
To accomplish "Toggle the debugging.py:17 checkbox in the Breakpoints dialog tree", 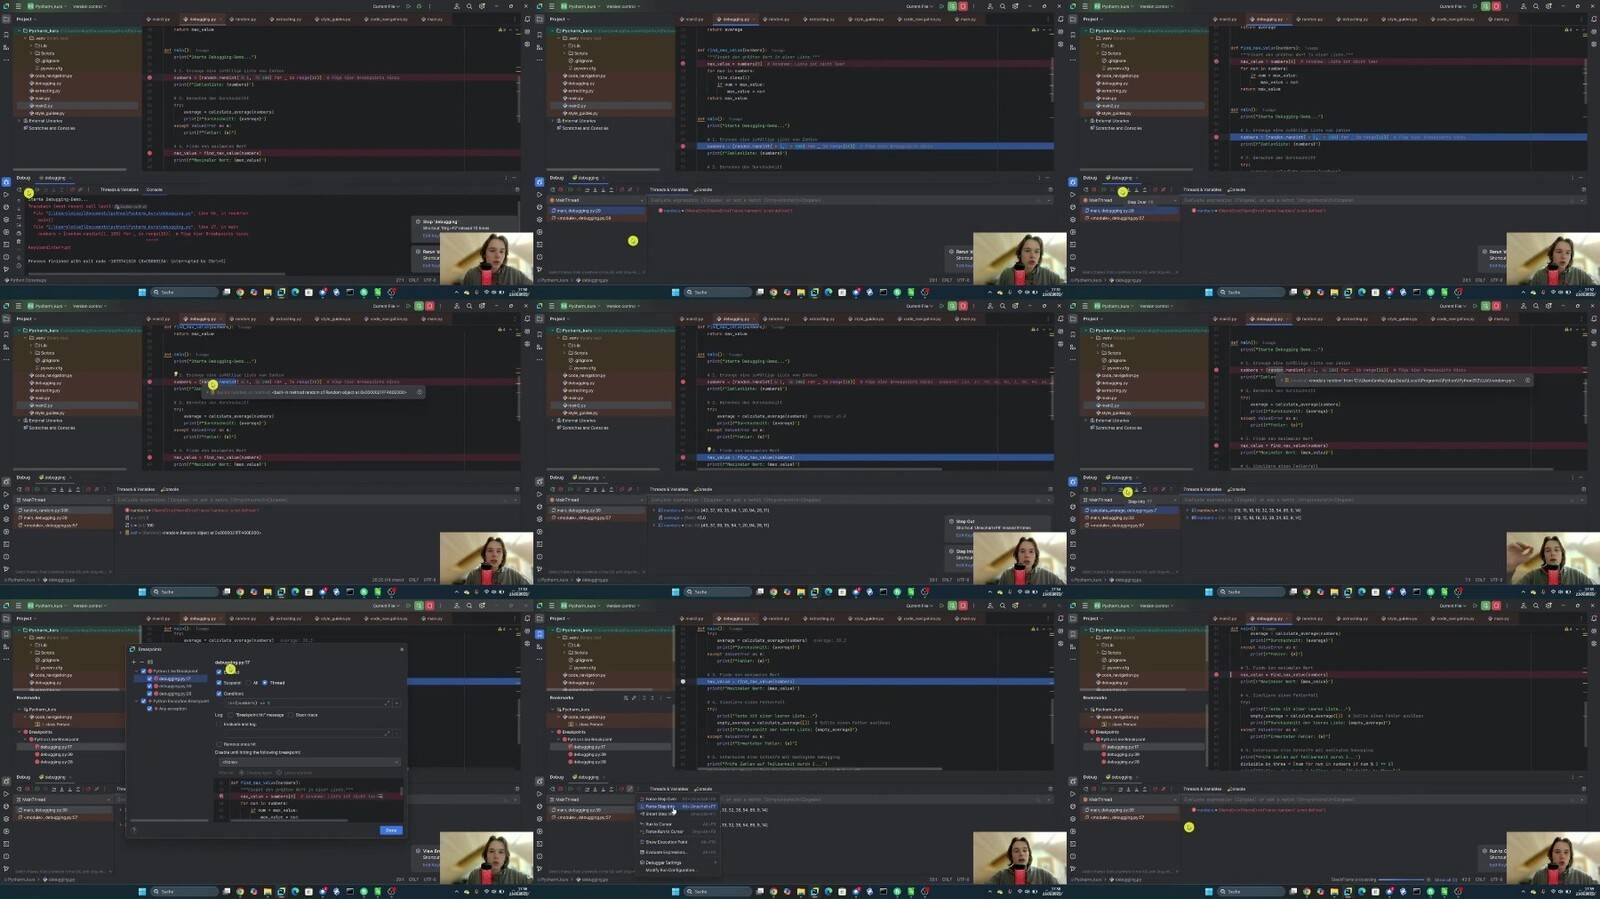I will 150,679.
